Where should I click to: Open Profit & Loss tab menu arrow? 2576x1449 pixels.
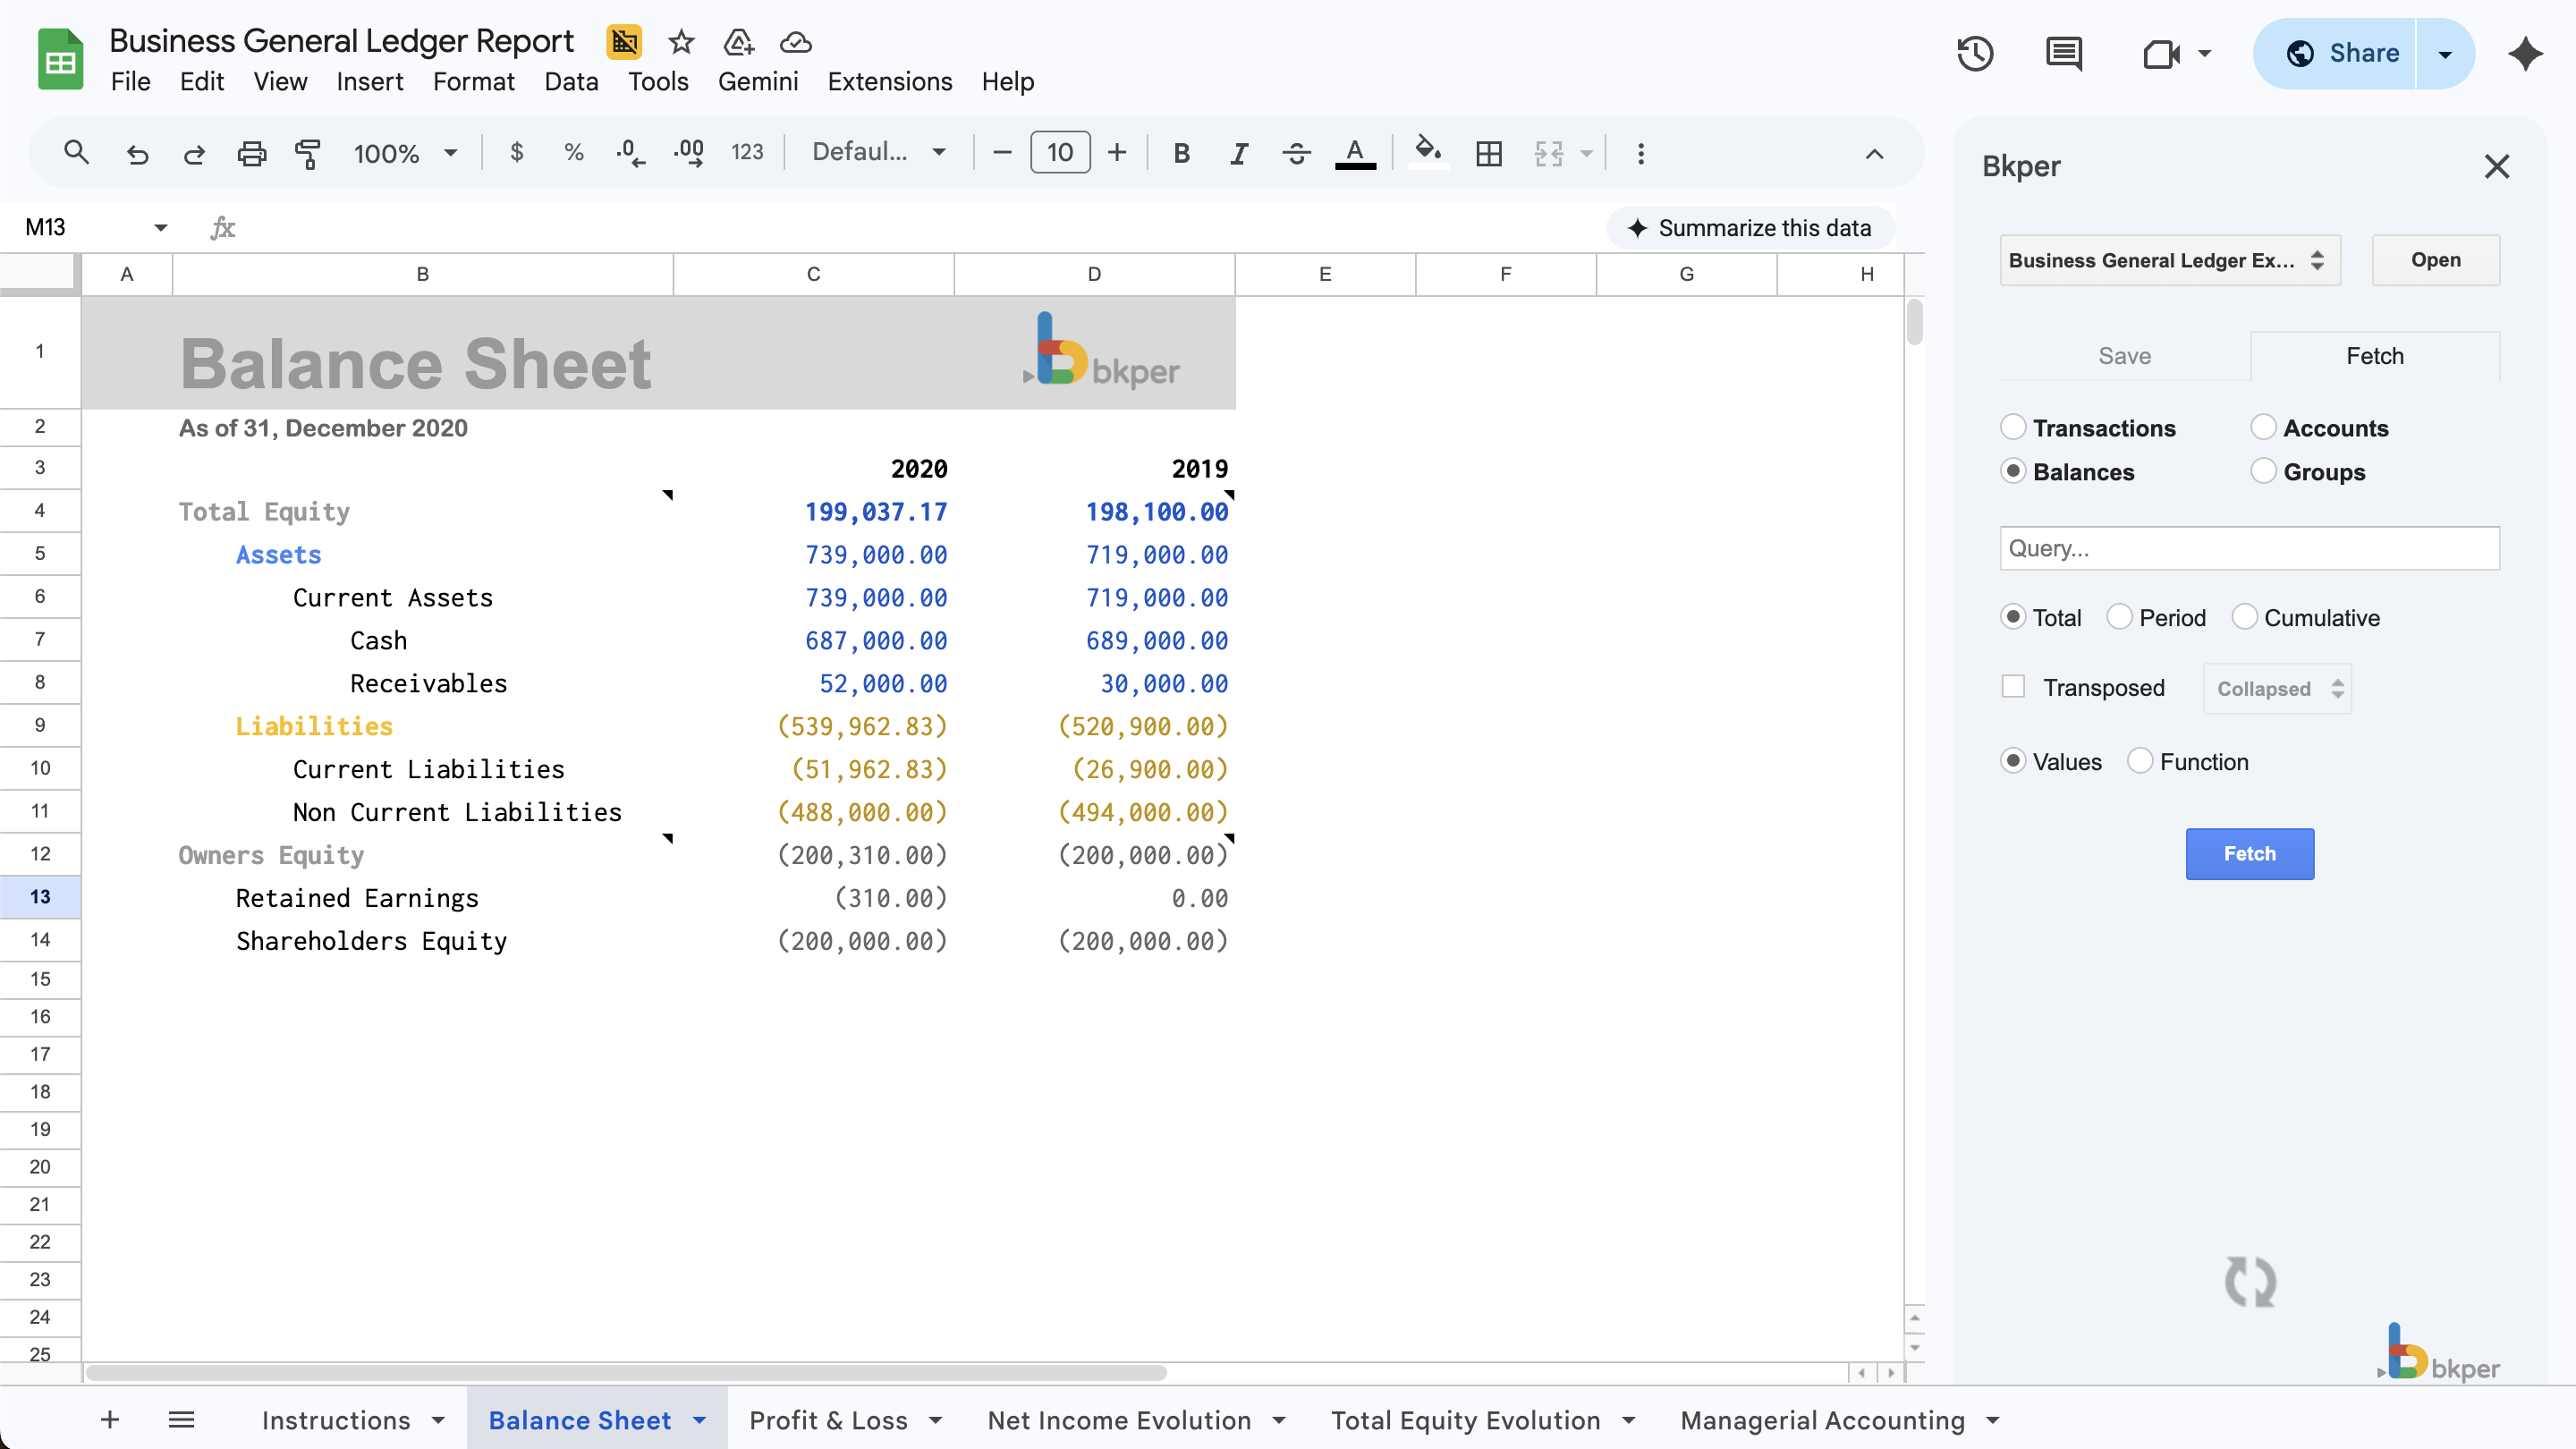coord(935,1419)
